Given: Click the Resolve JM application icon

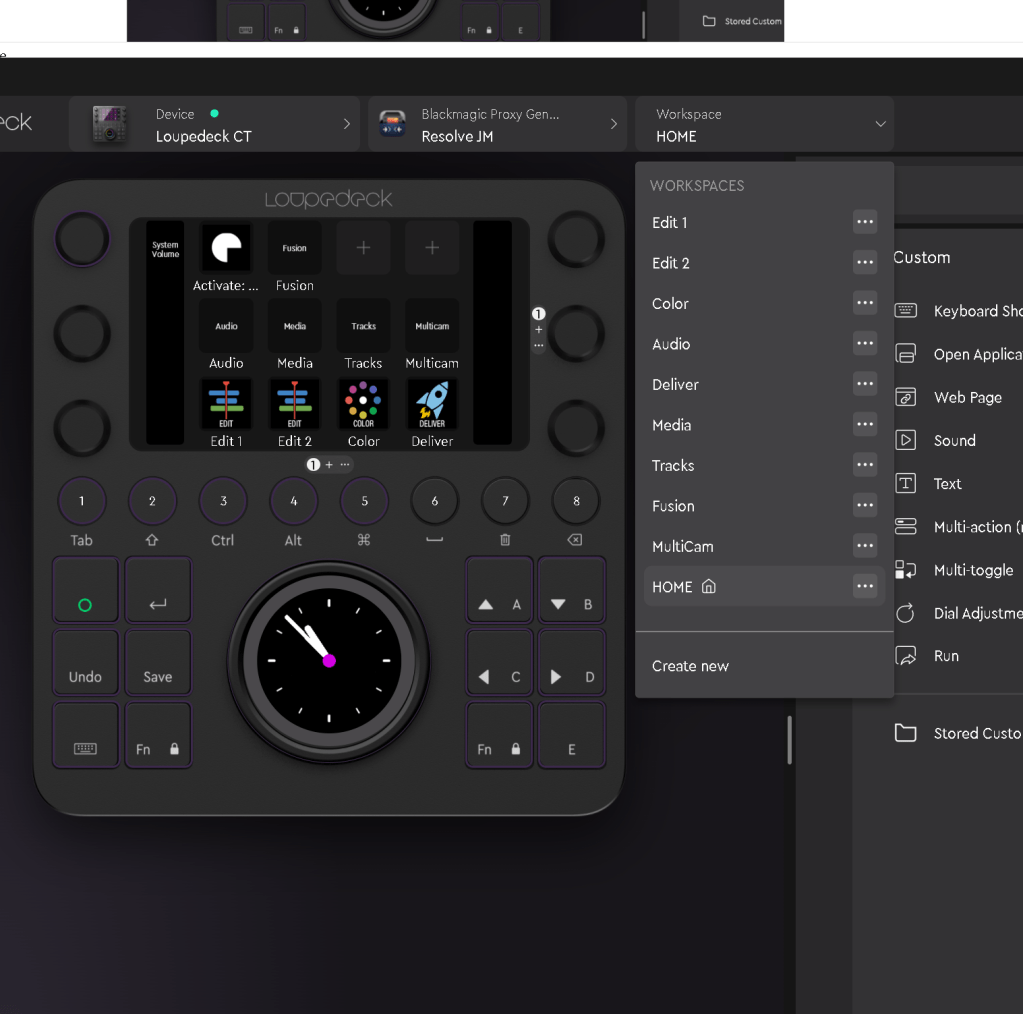Looking at the screenshot, I should click(393, 124).
